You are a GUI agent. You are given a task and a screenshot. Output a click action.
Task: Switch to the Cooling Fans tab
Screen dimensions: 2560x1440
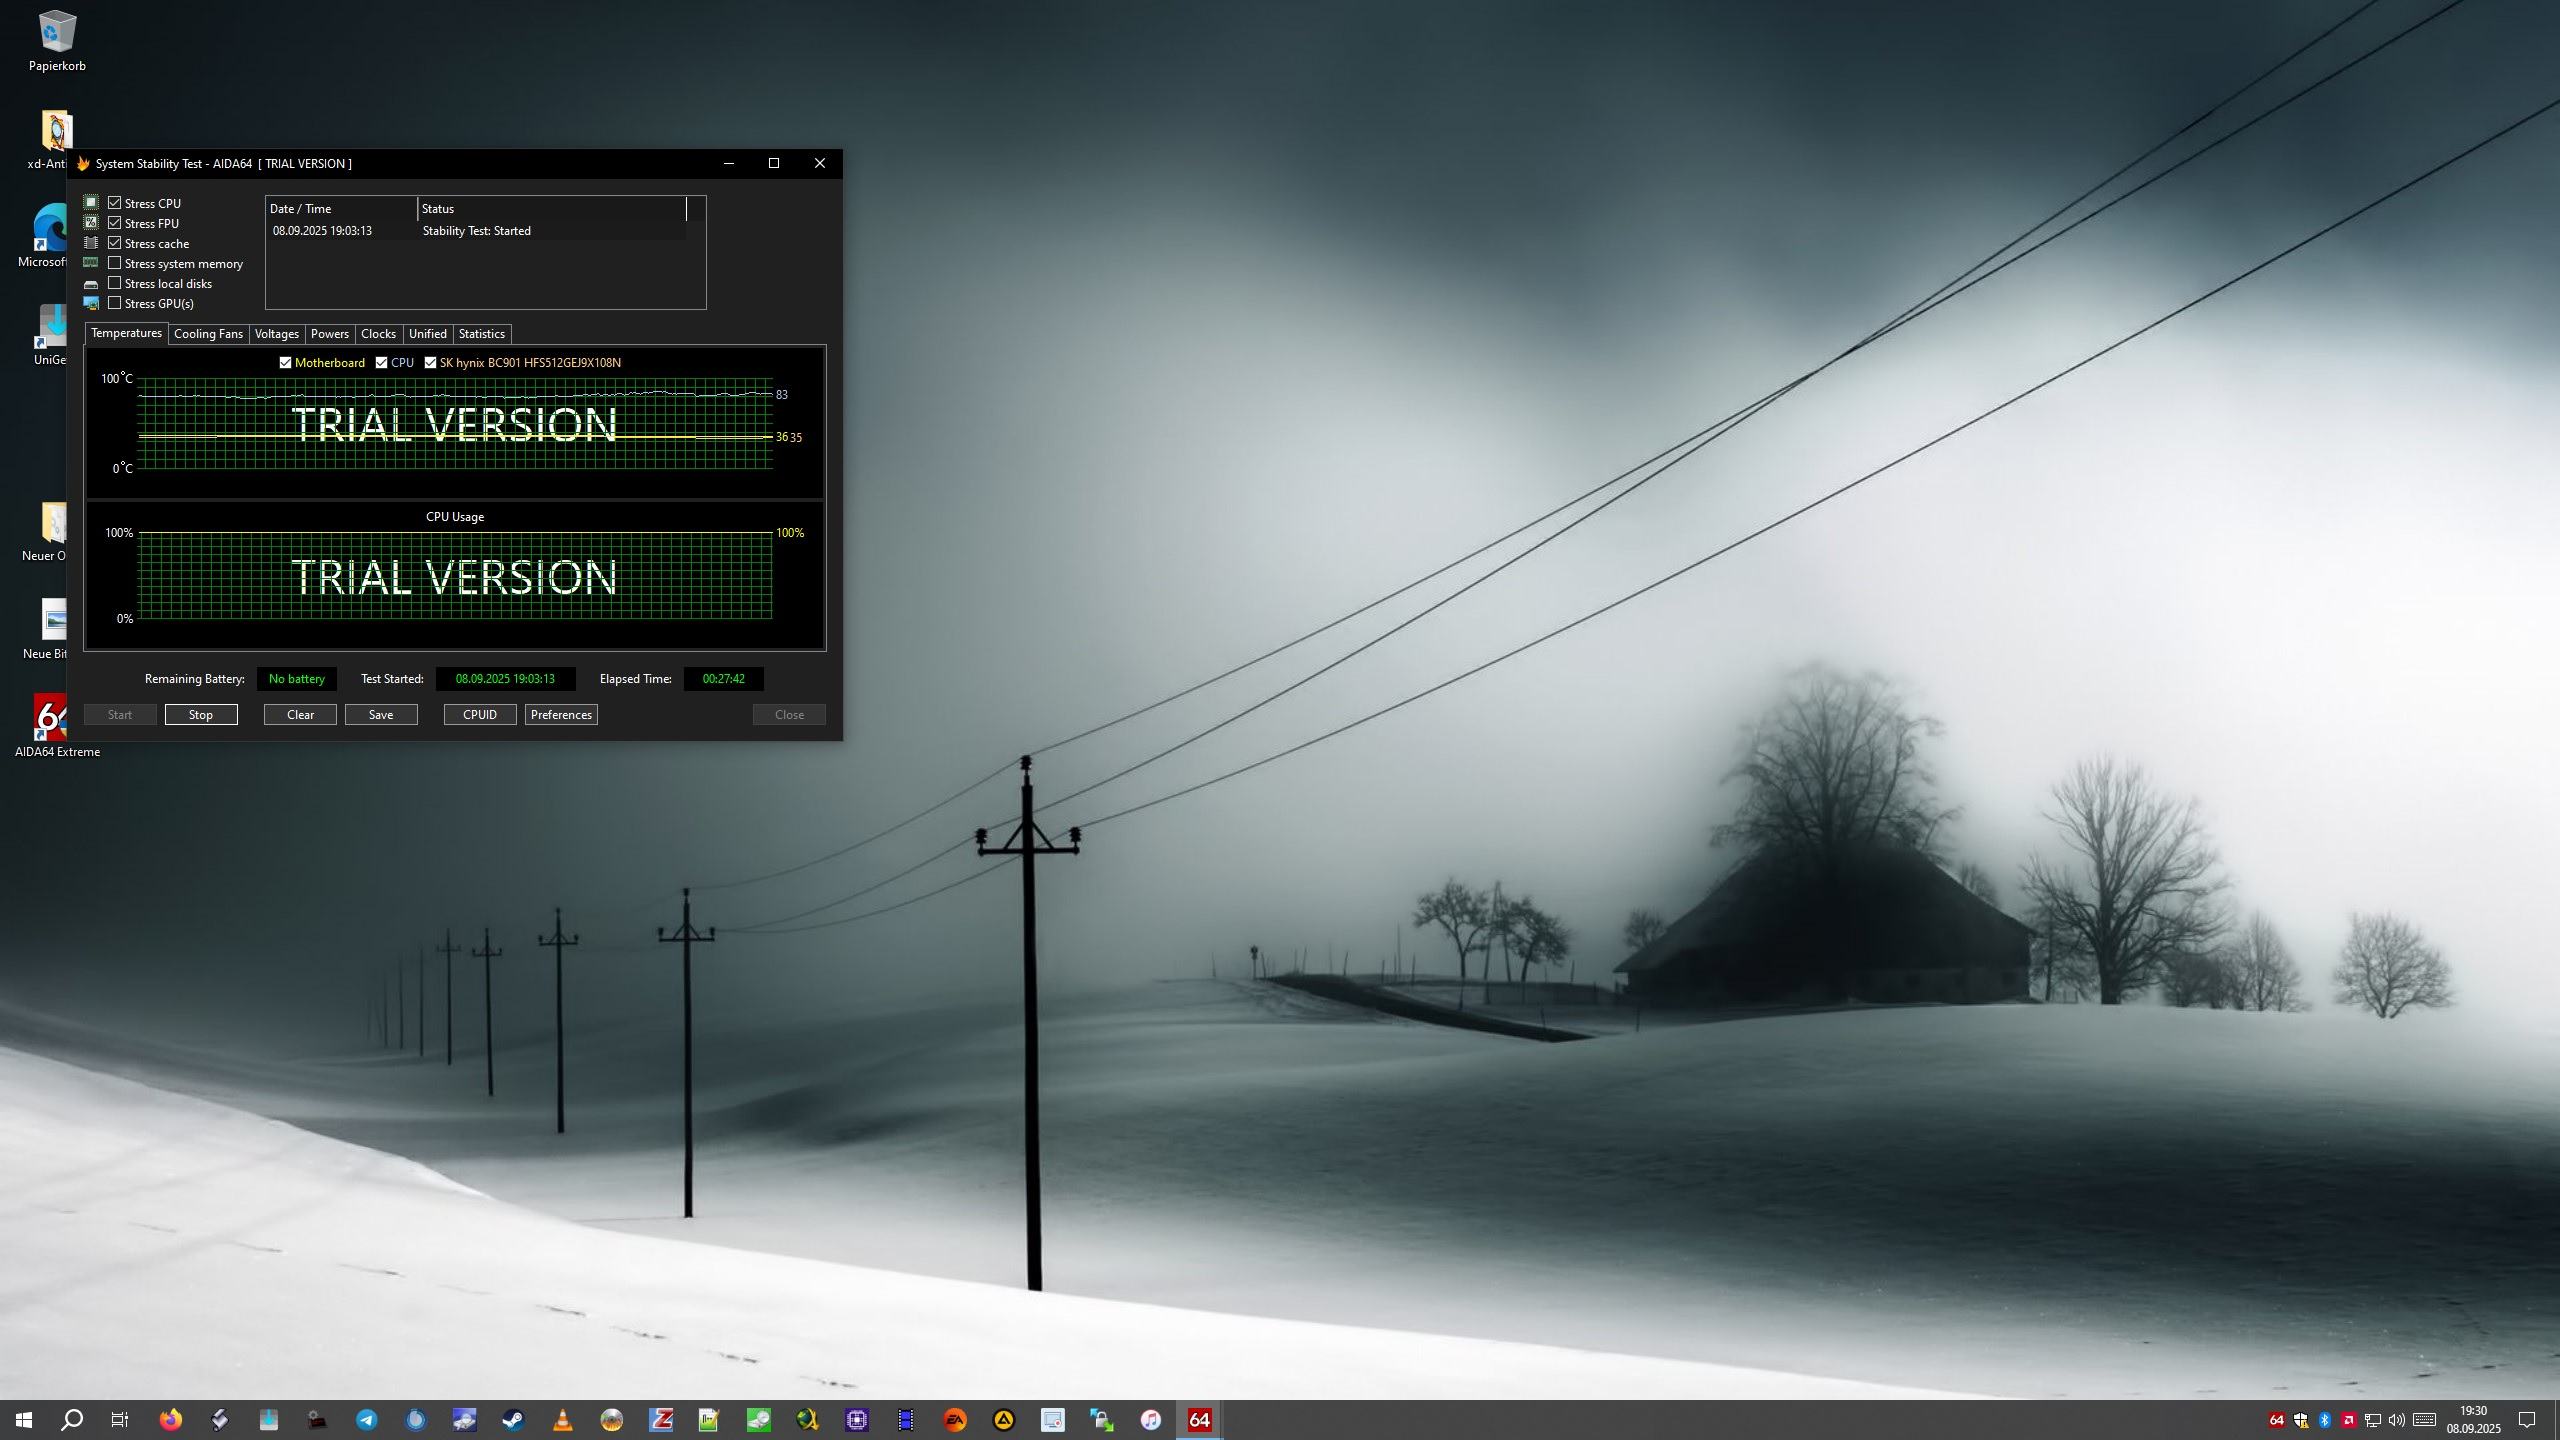[x=208, y=334]
